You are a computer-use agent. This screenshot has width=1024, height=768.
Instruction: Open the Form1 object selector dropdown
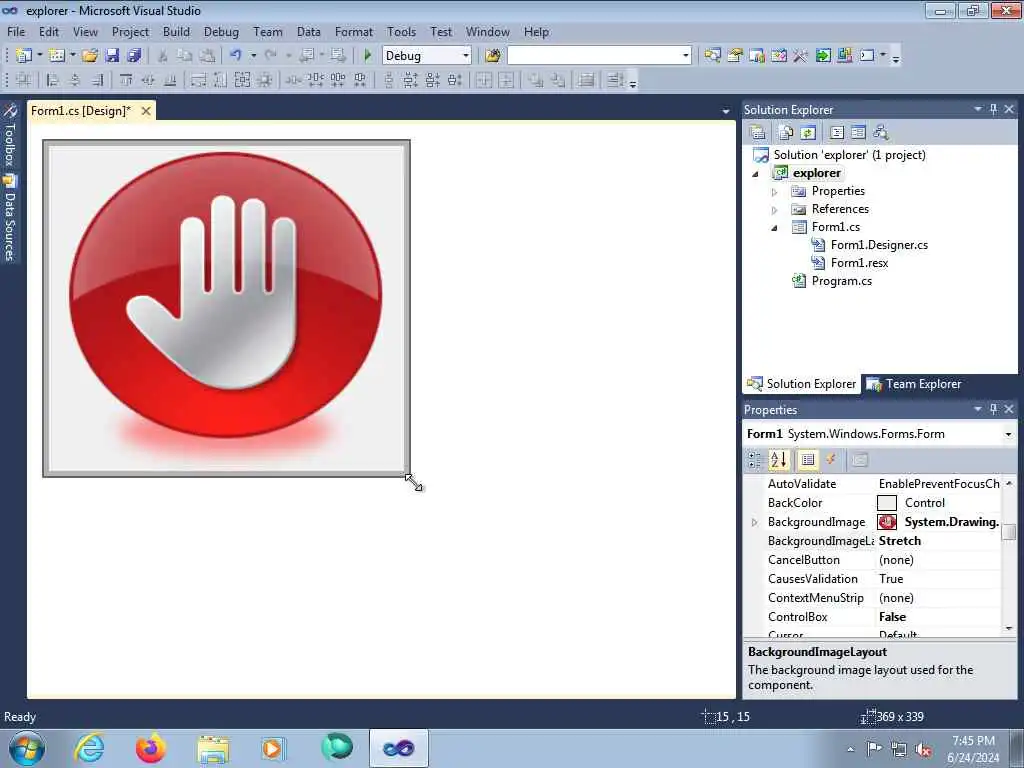coord(1008,434)
